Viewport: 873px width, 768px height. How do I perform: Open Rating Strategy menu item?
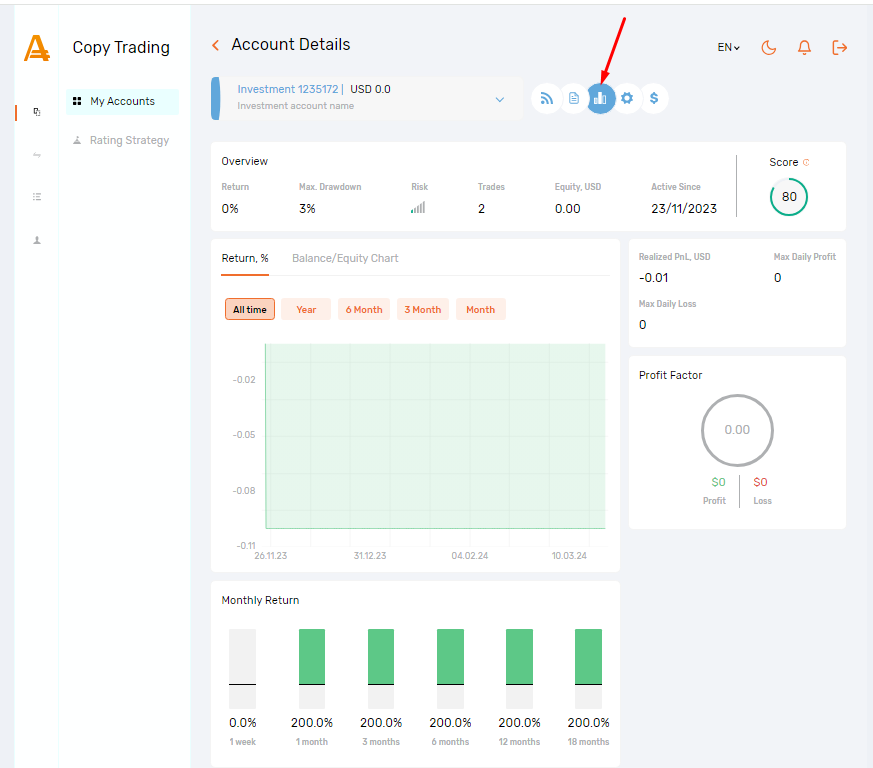(x=129, y=141)
